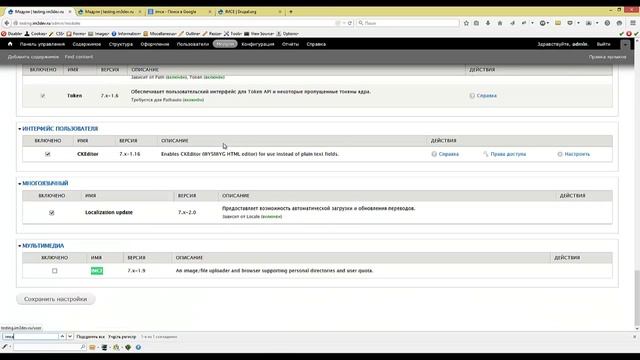Open the Конфигурация admin menu item
640x360 pixels.
click(x=258, y=44)
